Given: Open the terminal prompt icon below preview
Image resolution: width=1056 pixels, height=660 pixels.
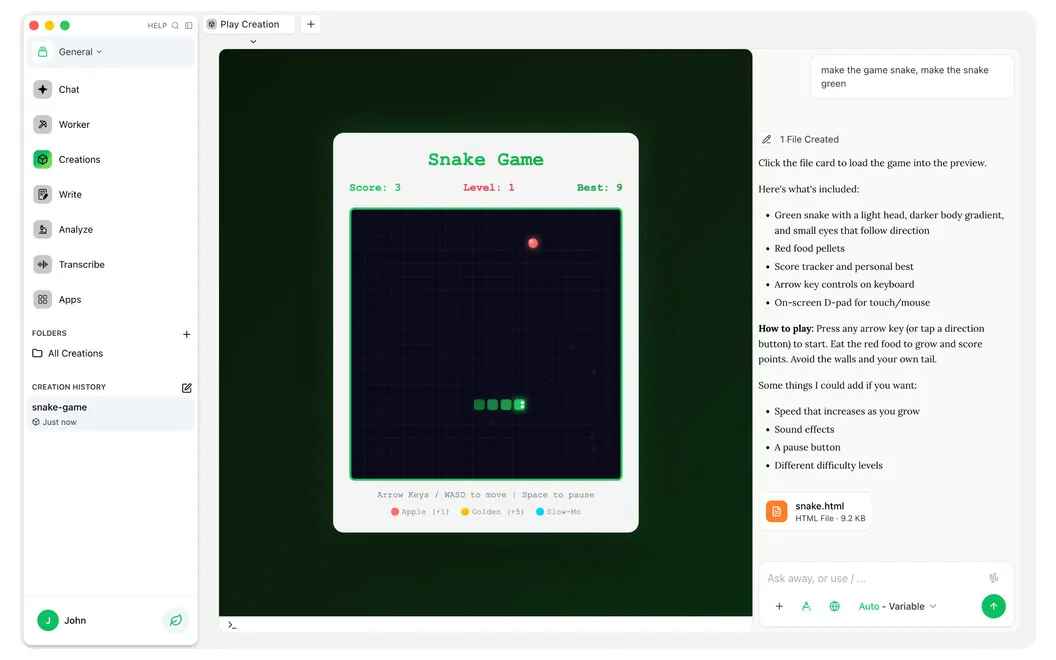Looking at the screenshot, I should 232,625.
